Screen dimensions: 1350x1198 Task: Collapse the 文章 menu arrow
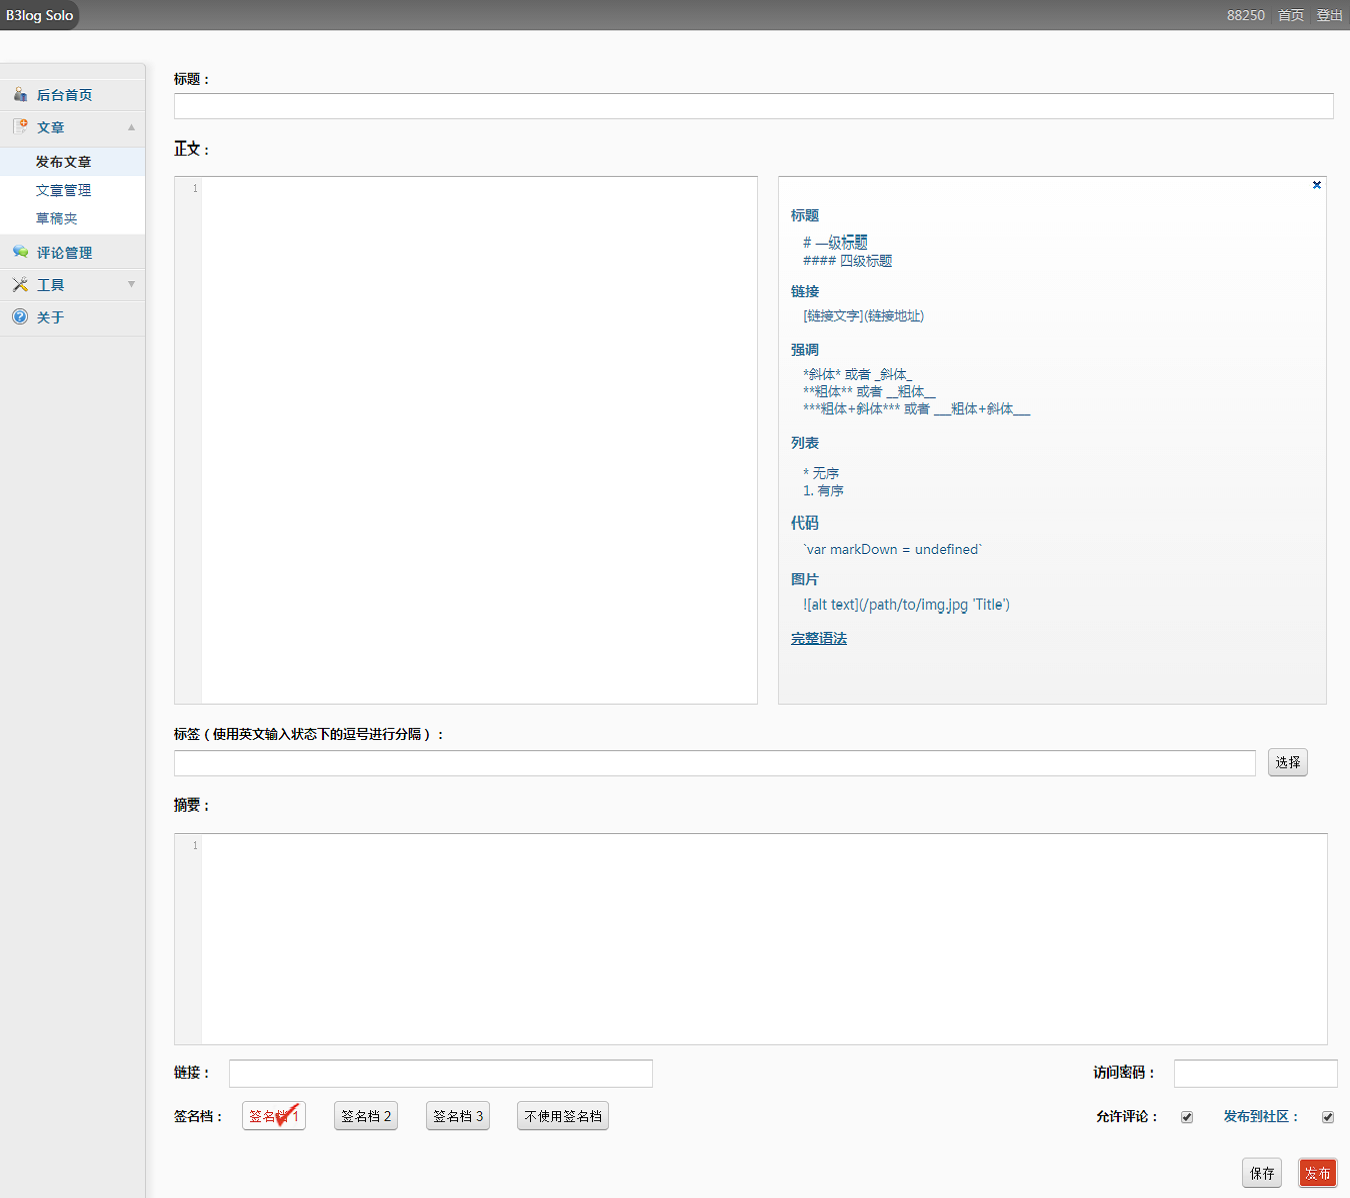point(131,127)
